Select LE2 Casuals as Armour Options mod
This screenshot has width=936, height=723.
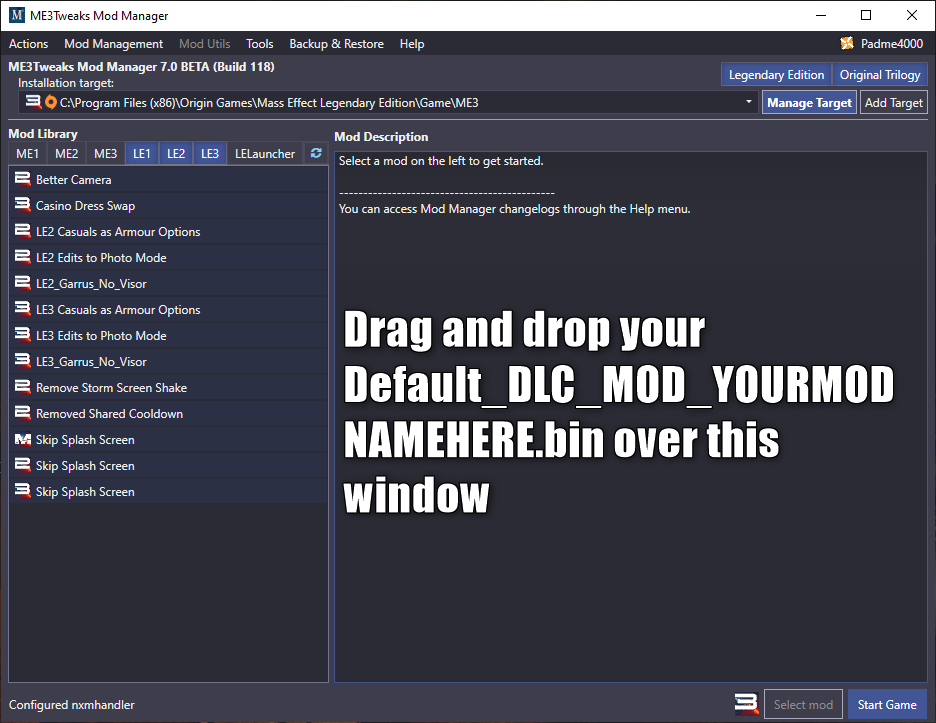coord(168,231)
